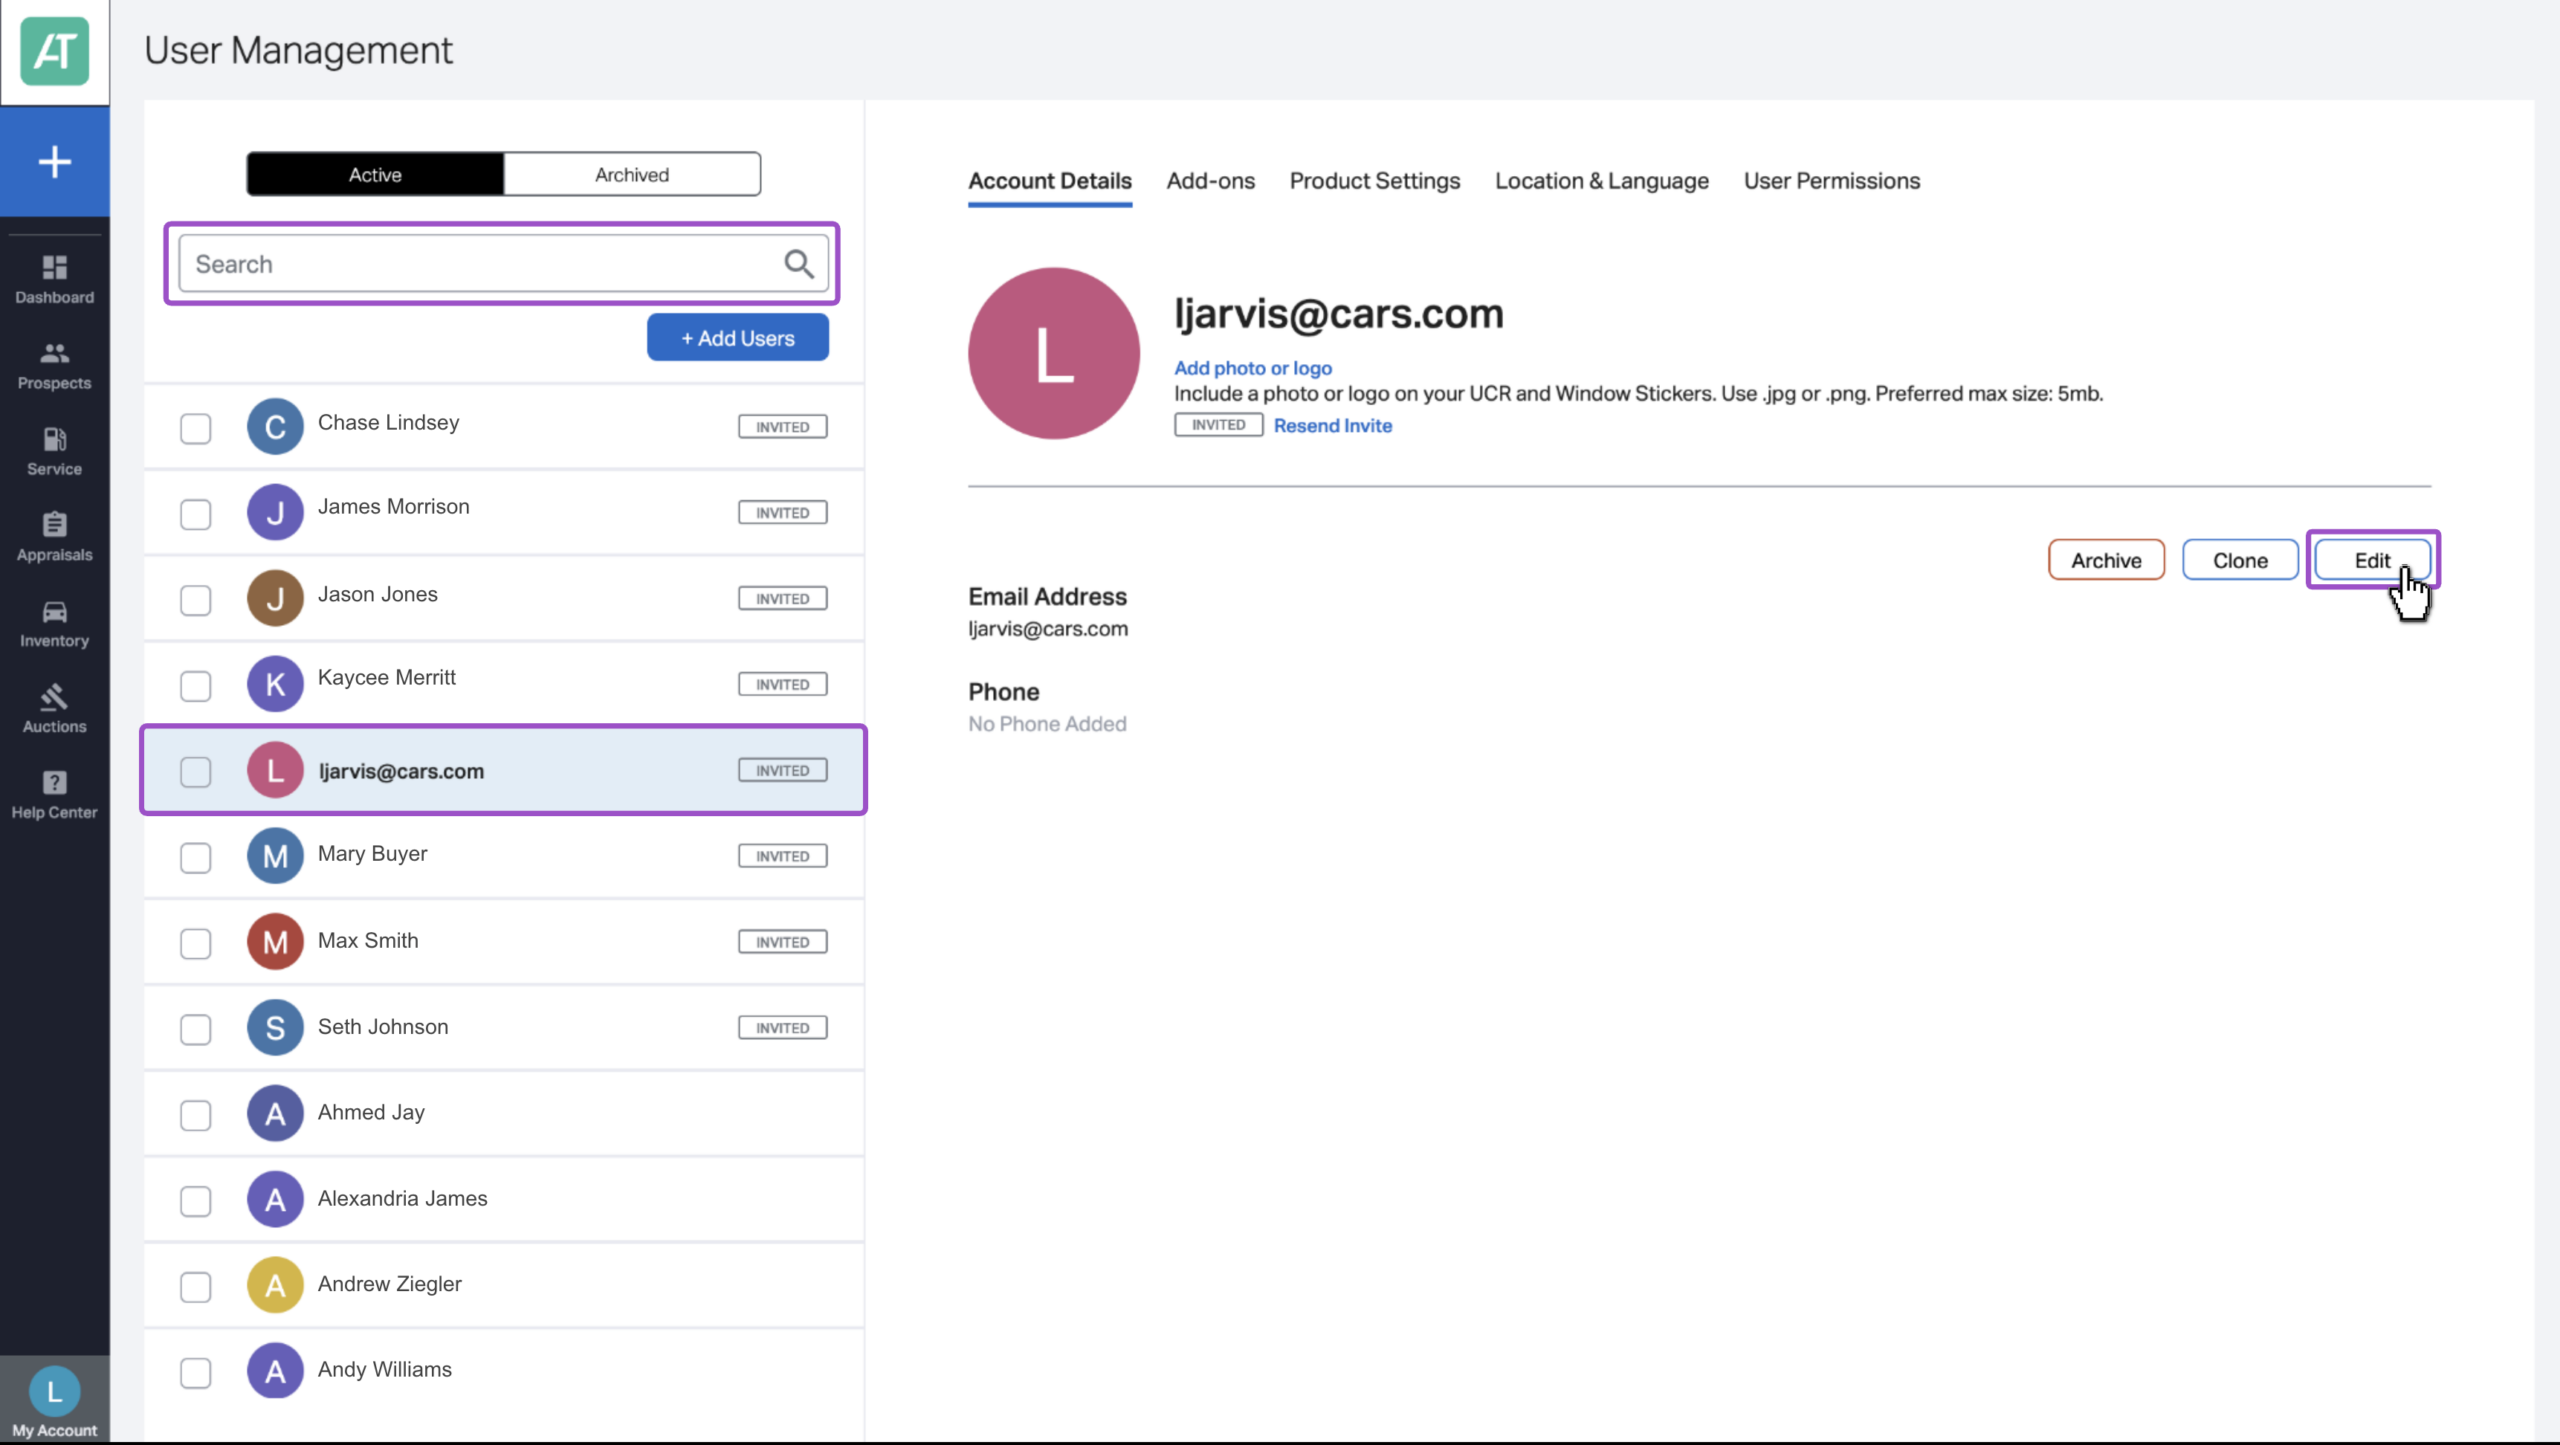Open Inventory car icon
Image resolution: width=2560 pixels, height=1445 pixels.
pos(54,611)
